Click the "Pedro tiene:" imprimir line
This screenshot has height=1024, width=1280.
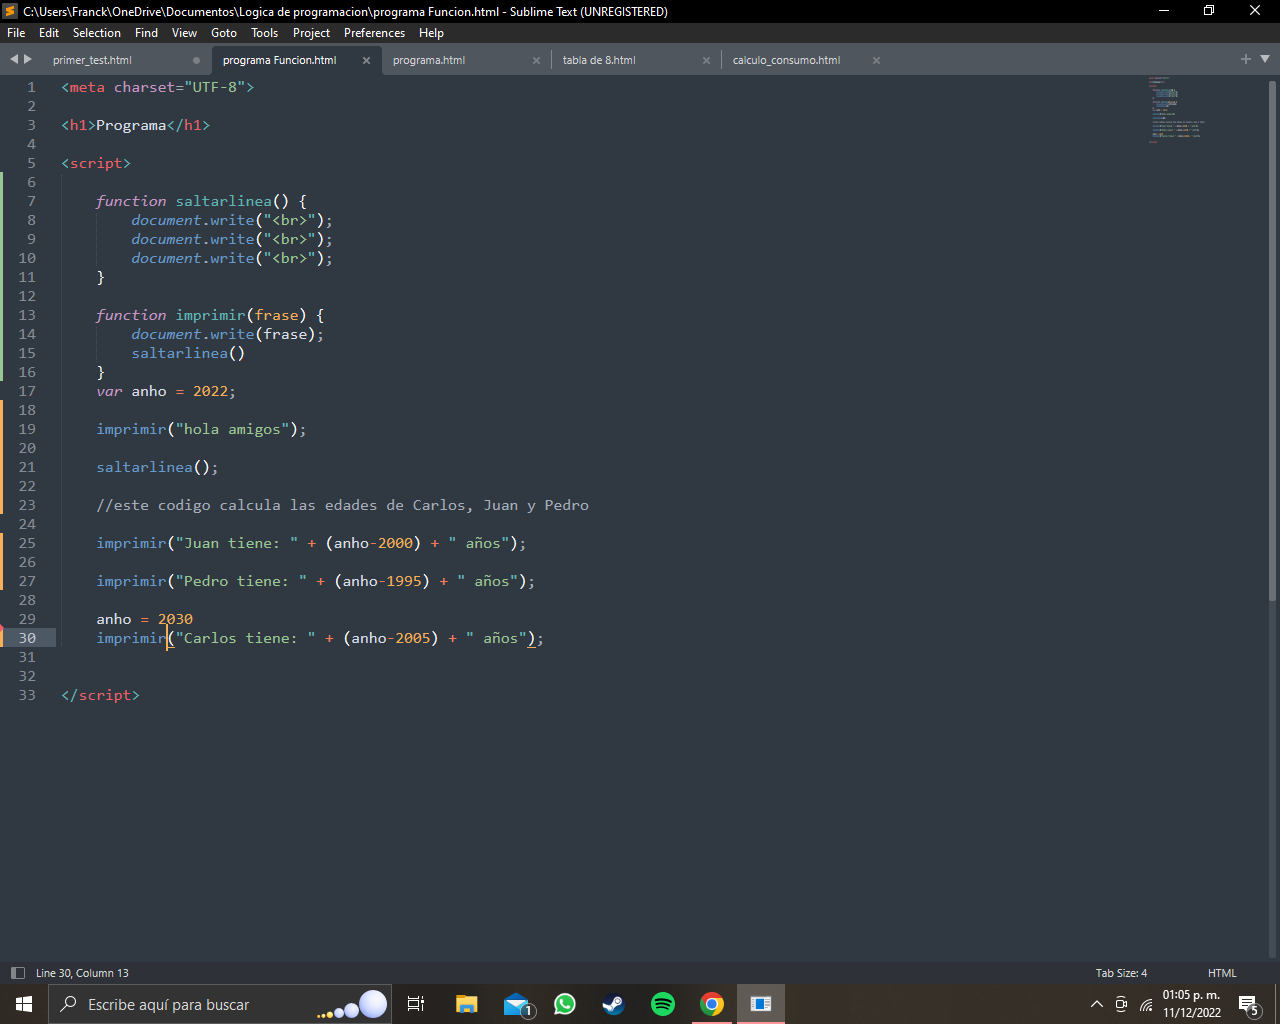pos(316,581)
